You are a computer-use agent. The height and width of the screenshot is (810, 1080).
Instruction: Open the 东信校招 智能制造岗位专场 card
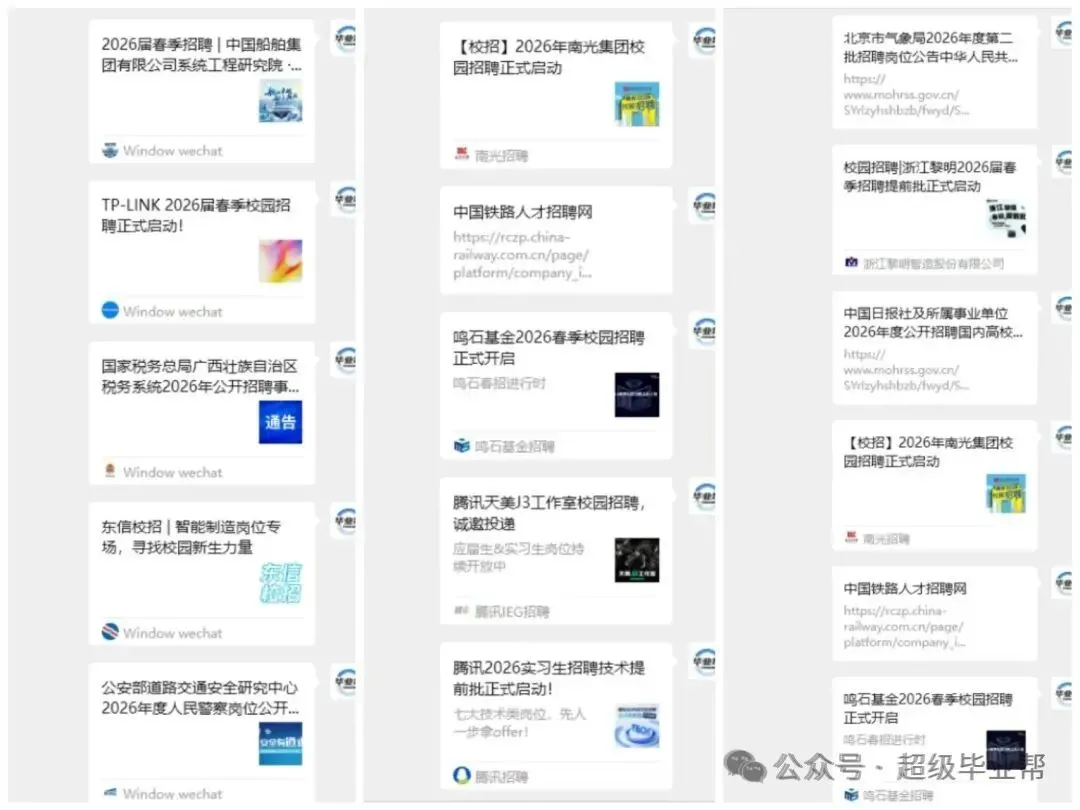tap(202, 574)
